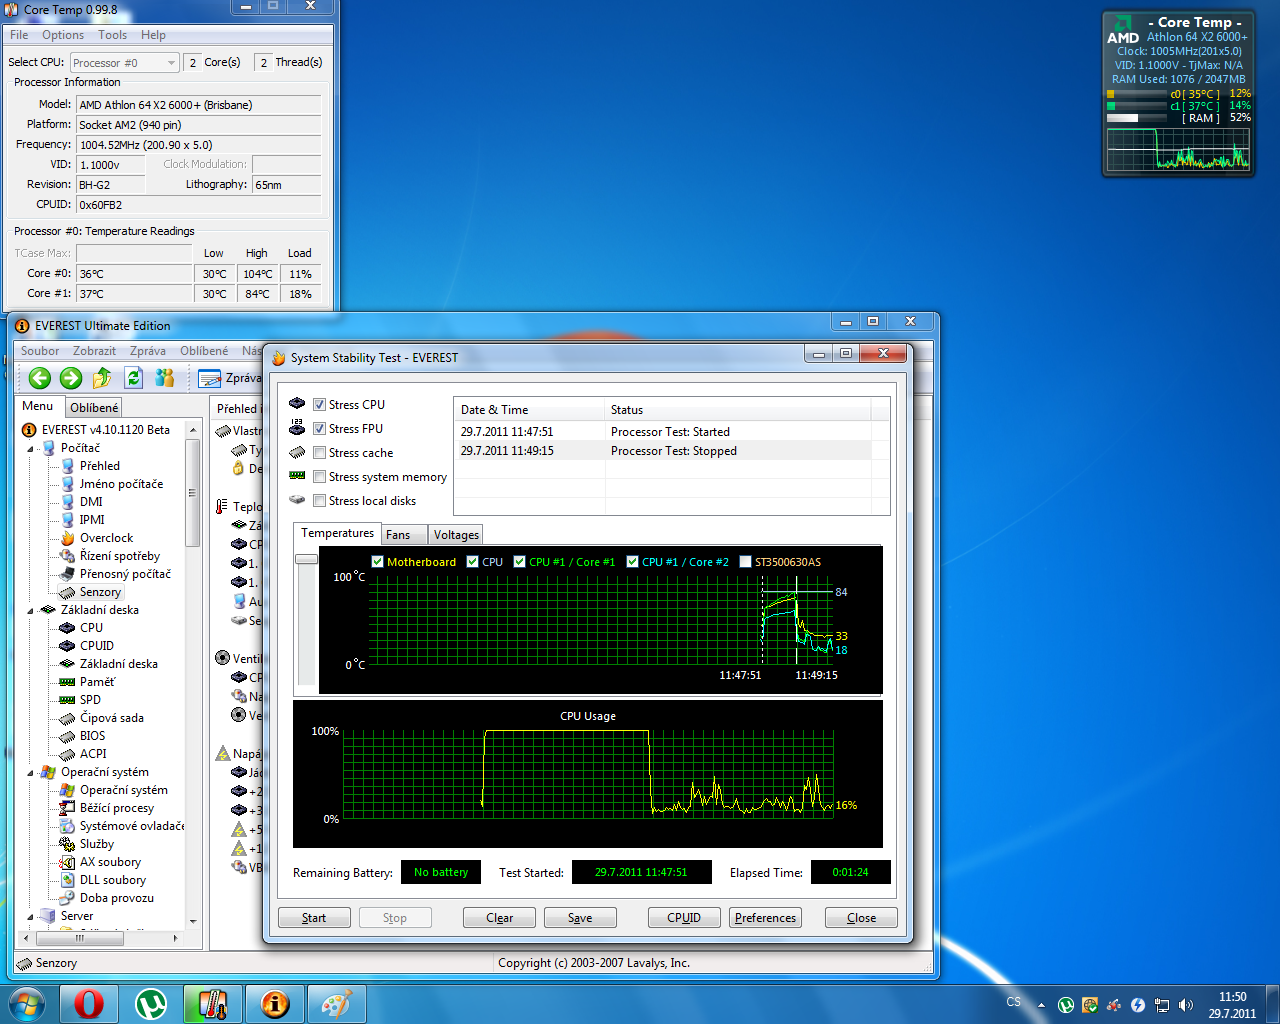1280x1024 pixels.
Task: Switch to the Voltages tab
Action: [456, 535]
